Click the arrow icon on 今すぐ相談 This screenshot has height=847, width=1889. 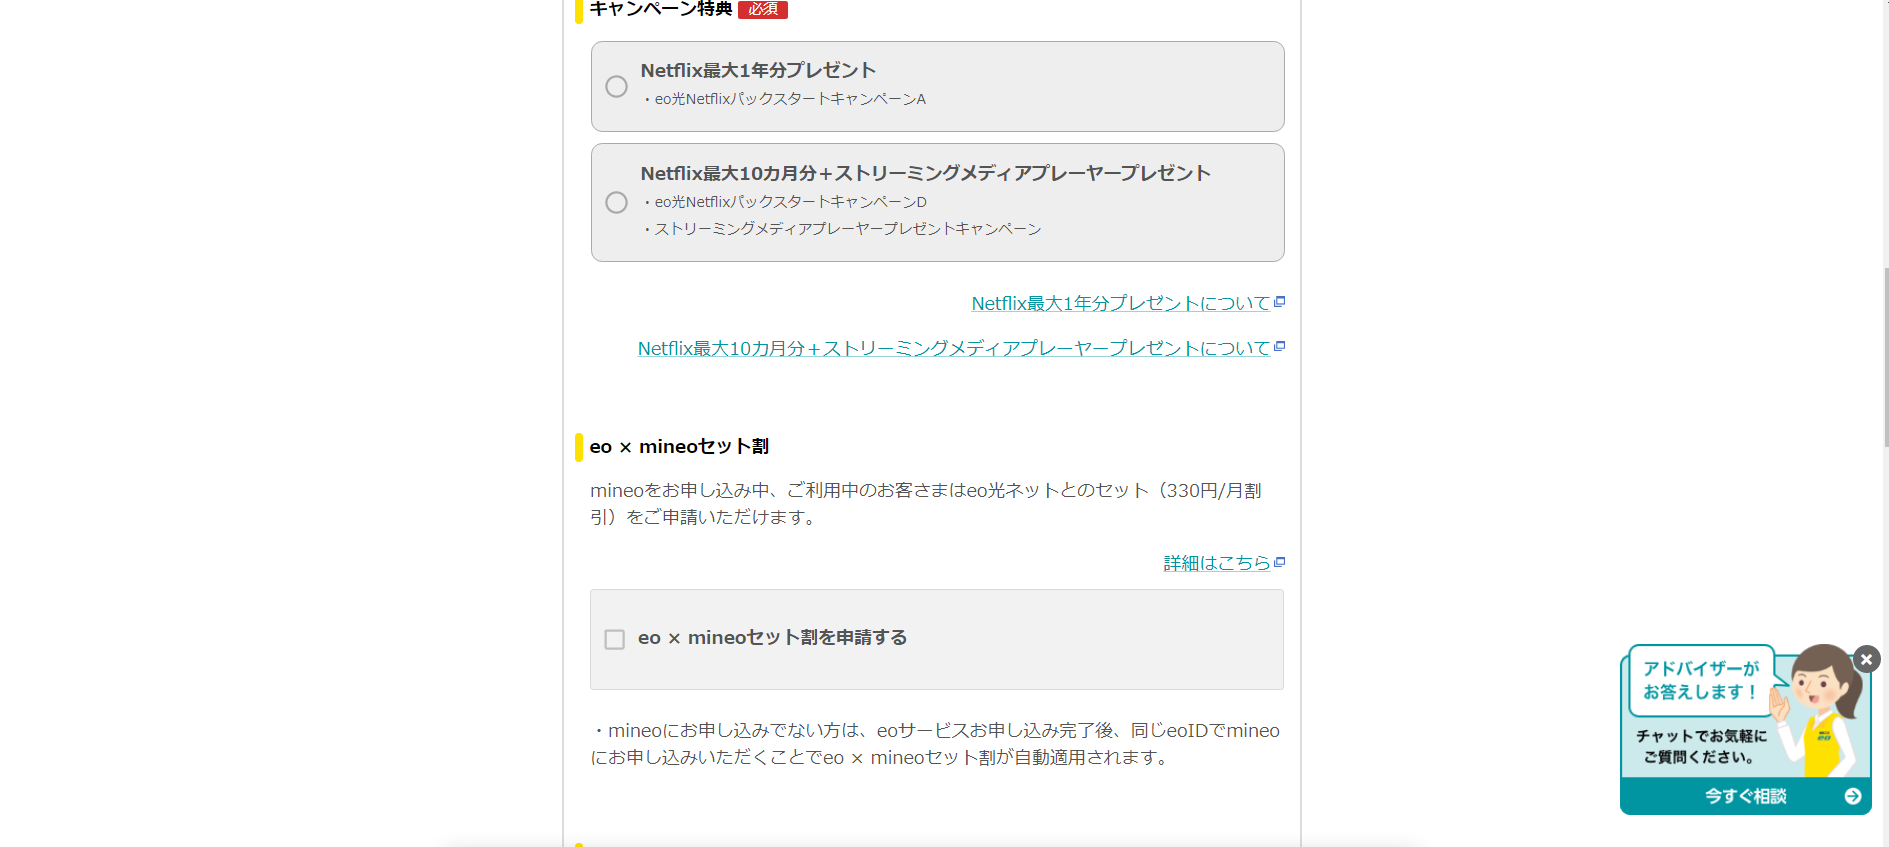tap(1853, 796)
